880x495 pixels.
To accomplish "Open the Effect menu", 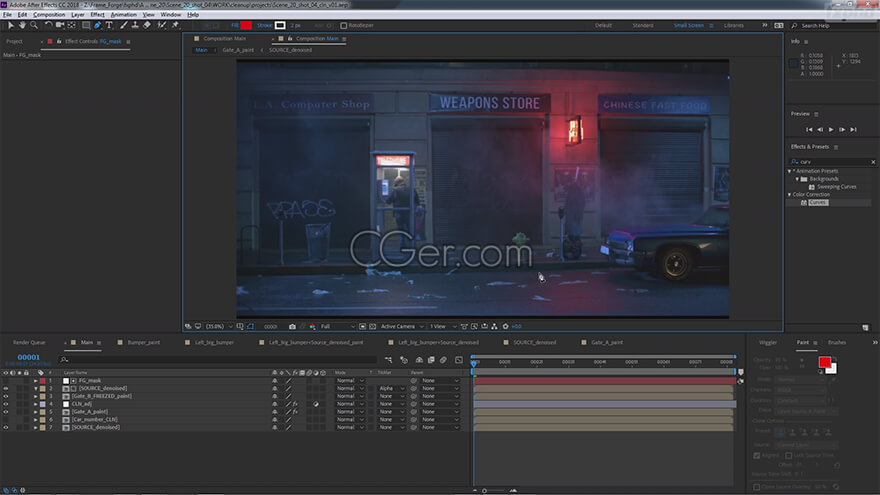I will coord(97,15).
